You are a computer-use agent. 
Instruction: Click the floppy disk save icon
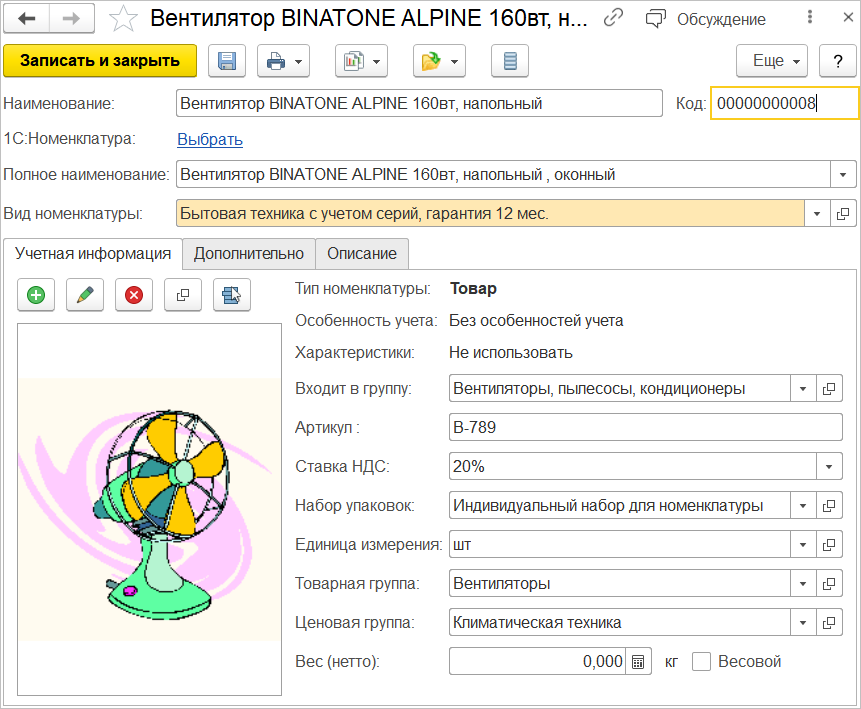point(227,61)
